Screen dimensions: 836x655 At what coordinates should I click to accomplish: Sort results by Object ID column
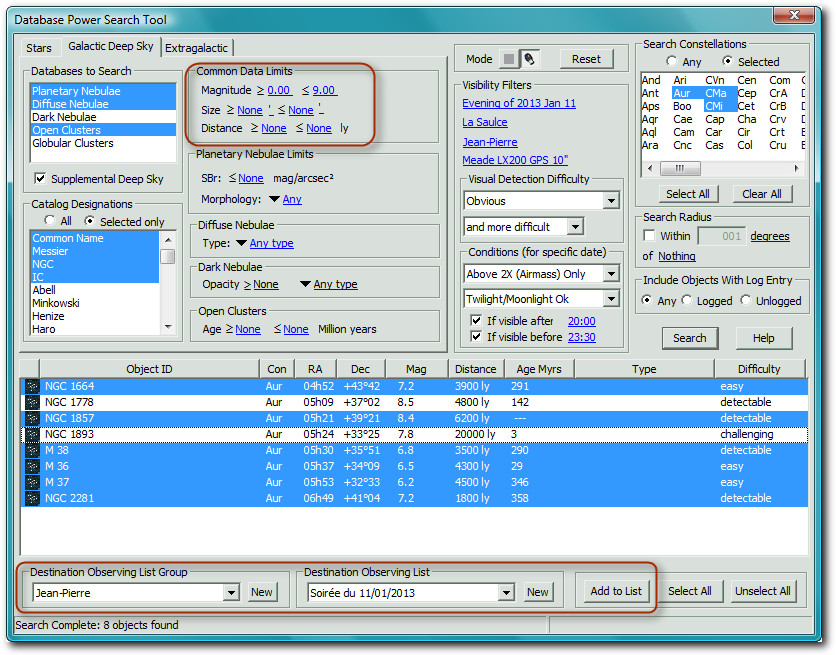click(149, 369)
